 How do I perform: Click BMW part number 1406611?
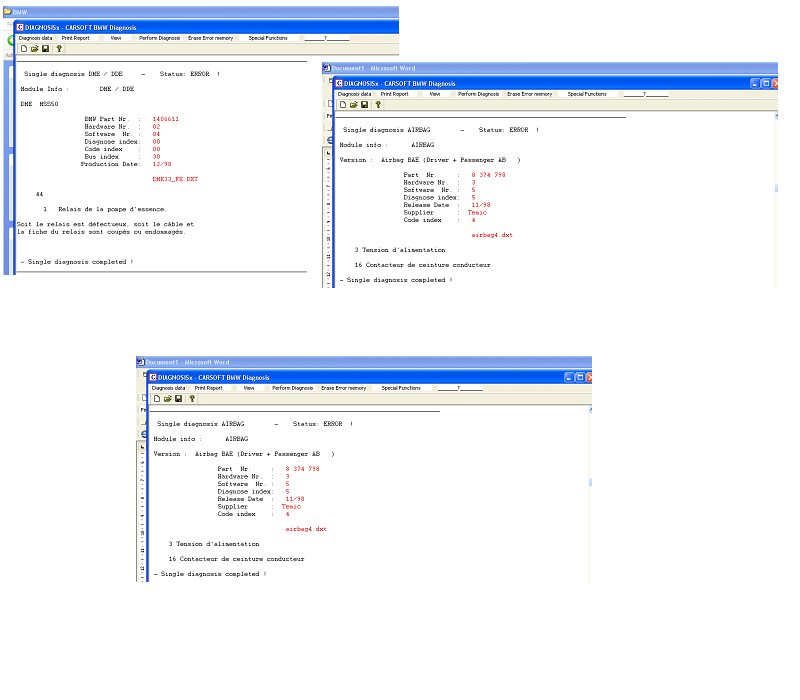166,119
